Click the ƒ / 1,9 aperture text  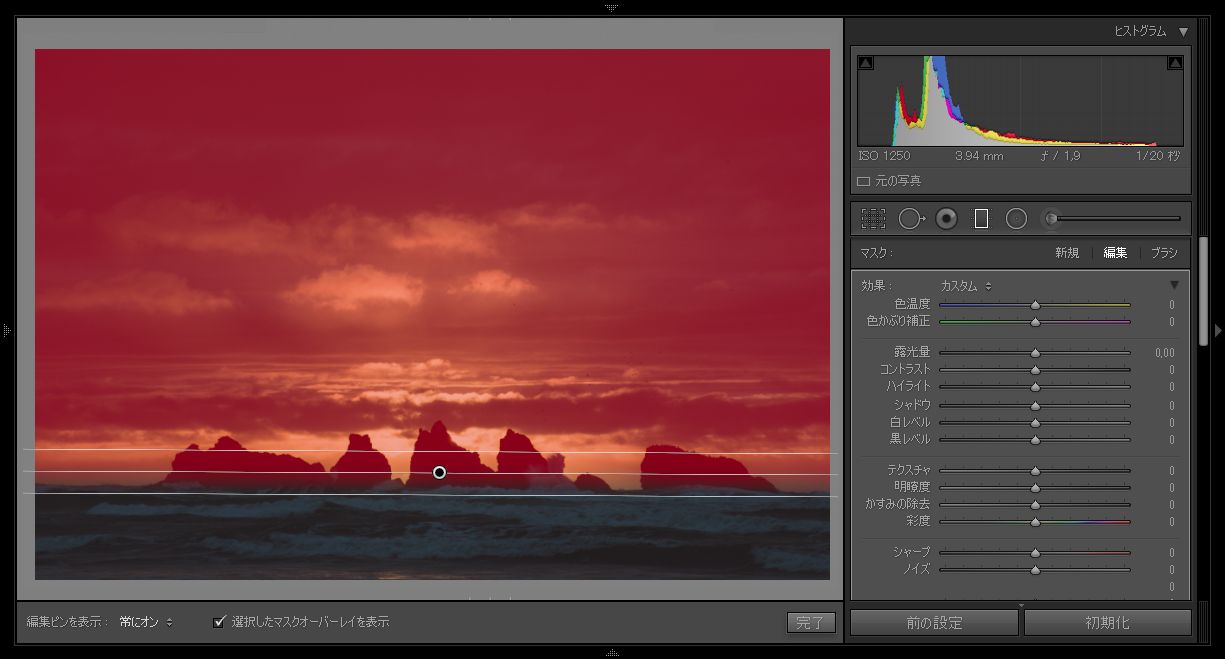(1061, 157)
